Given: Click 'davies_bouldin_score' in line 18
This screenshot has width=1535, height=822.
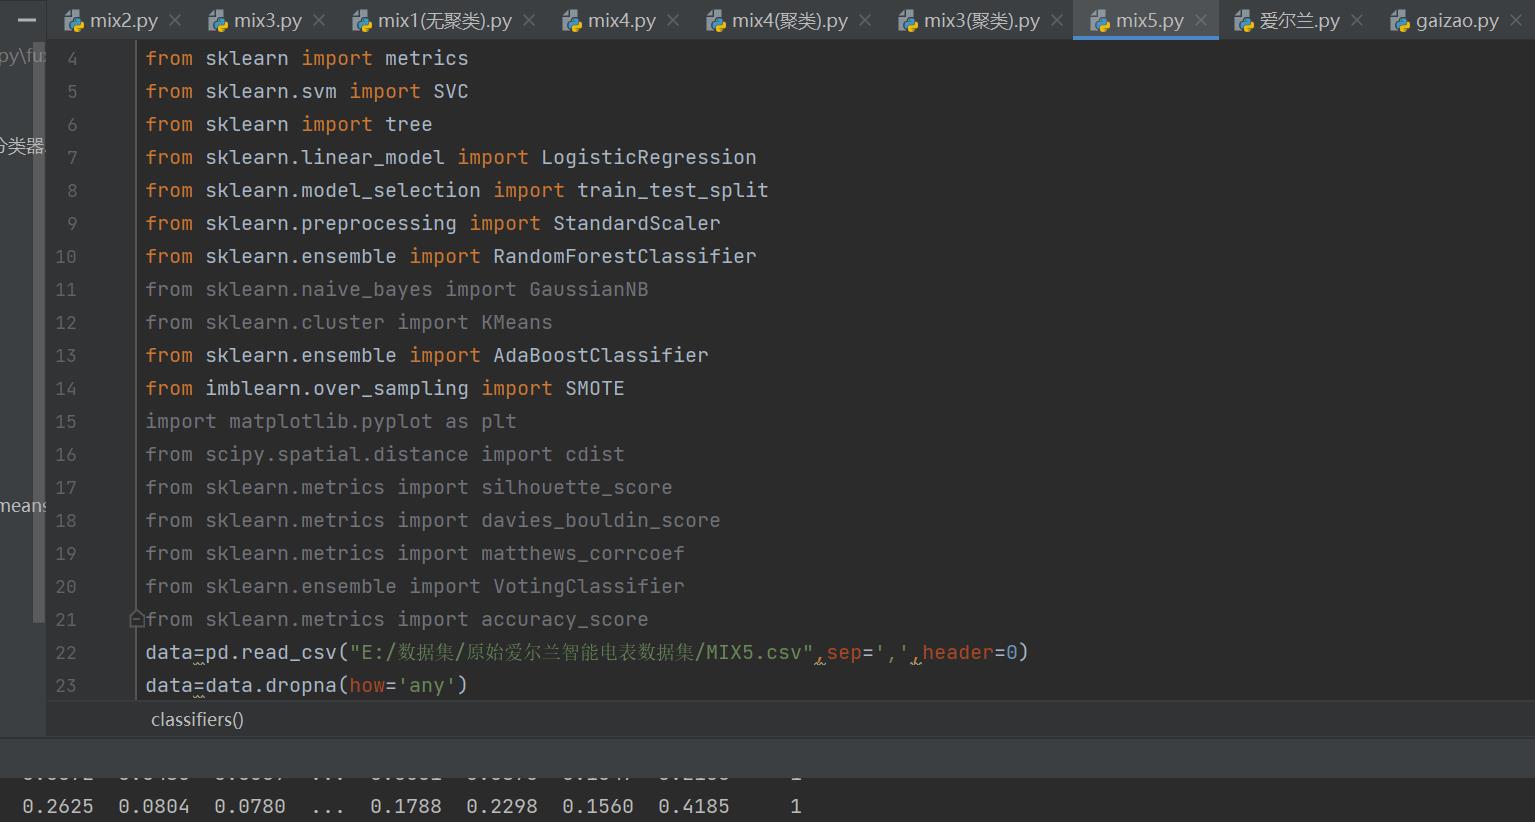Looking at the screenshot, I should 601,520.
